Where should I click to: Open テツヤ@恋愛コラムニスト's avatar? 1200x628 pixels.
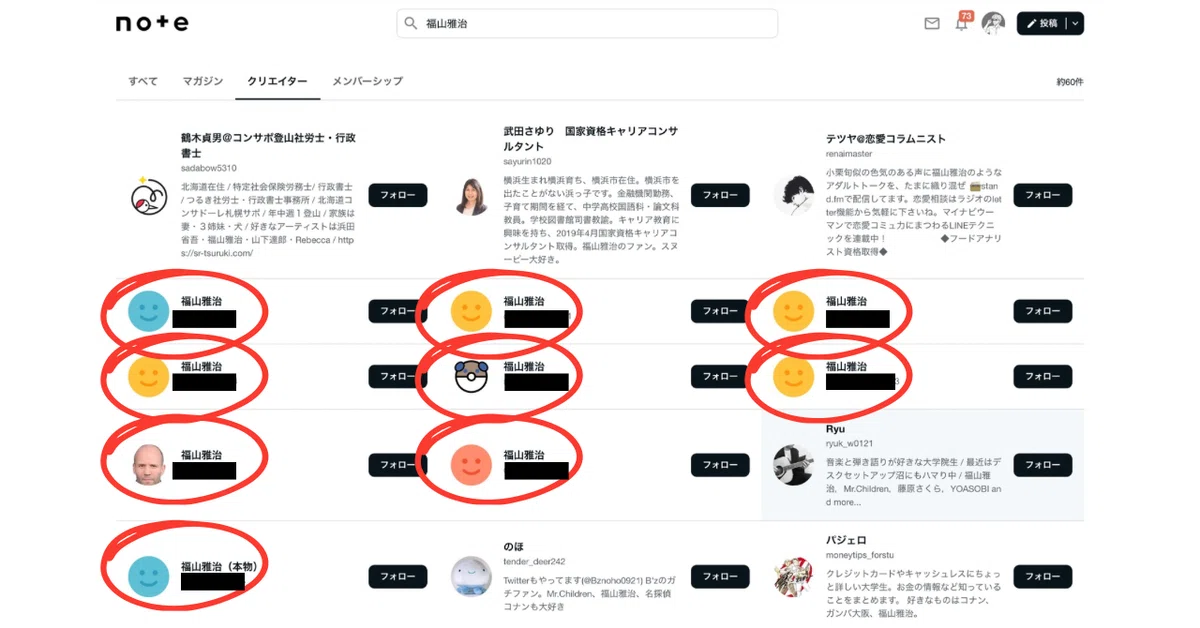tap(794, 195)
